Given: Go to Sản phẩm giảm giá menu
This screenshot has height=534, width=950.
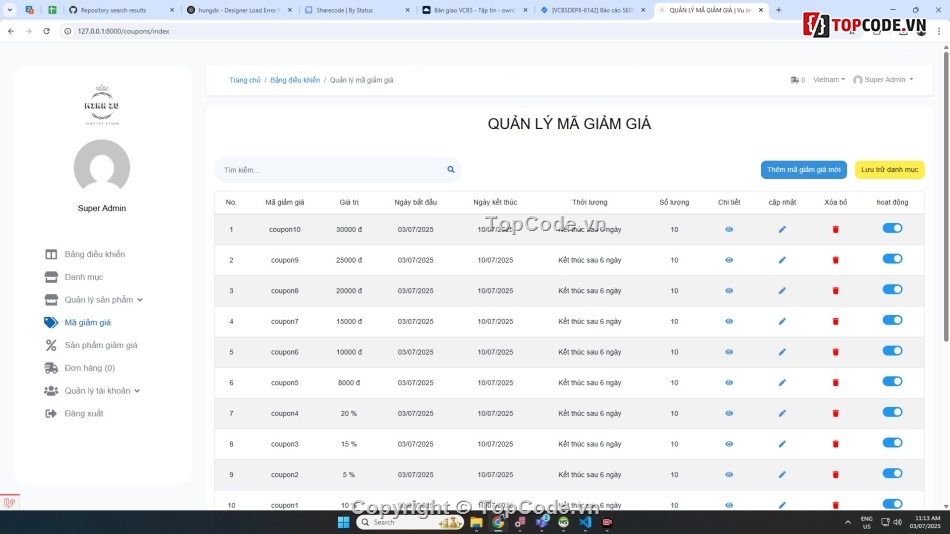Looking at the screenshot, I should point(100,345).
